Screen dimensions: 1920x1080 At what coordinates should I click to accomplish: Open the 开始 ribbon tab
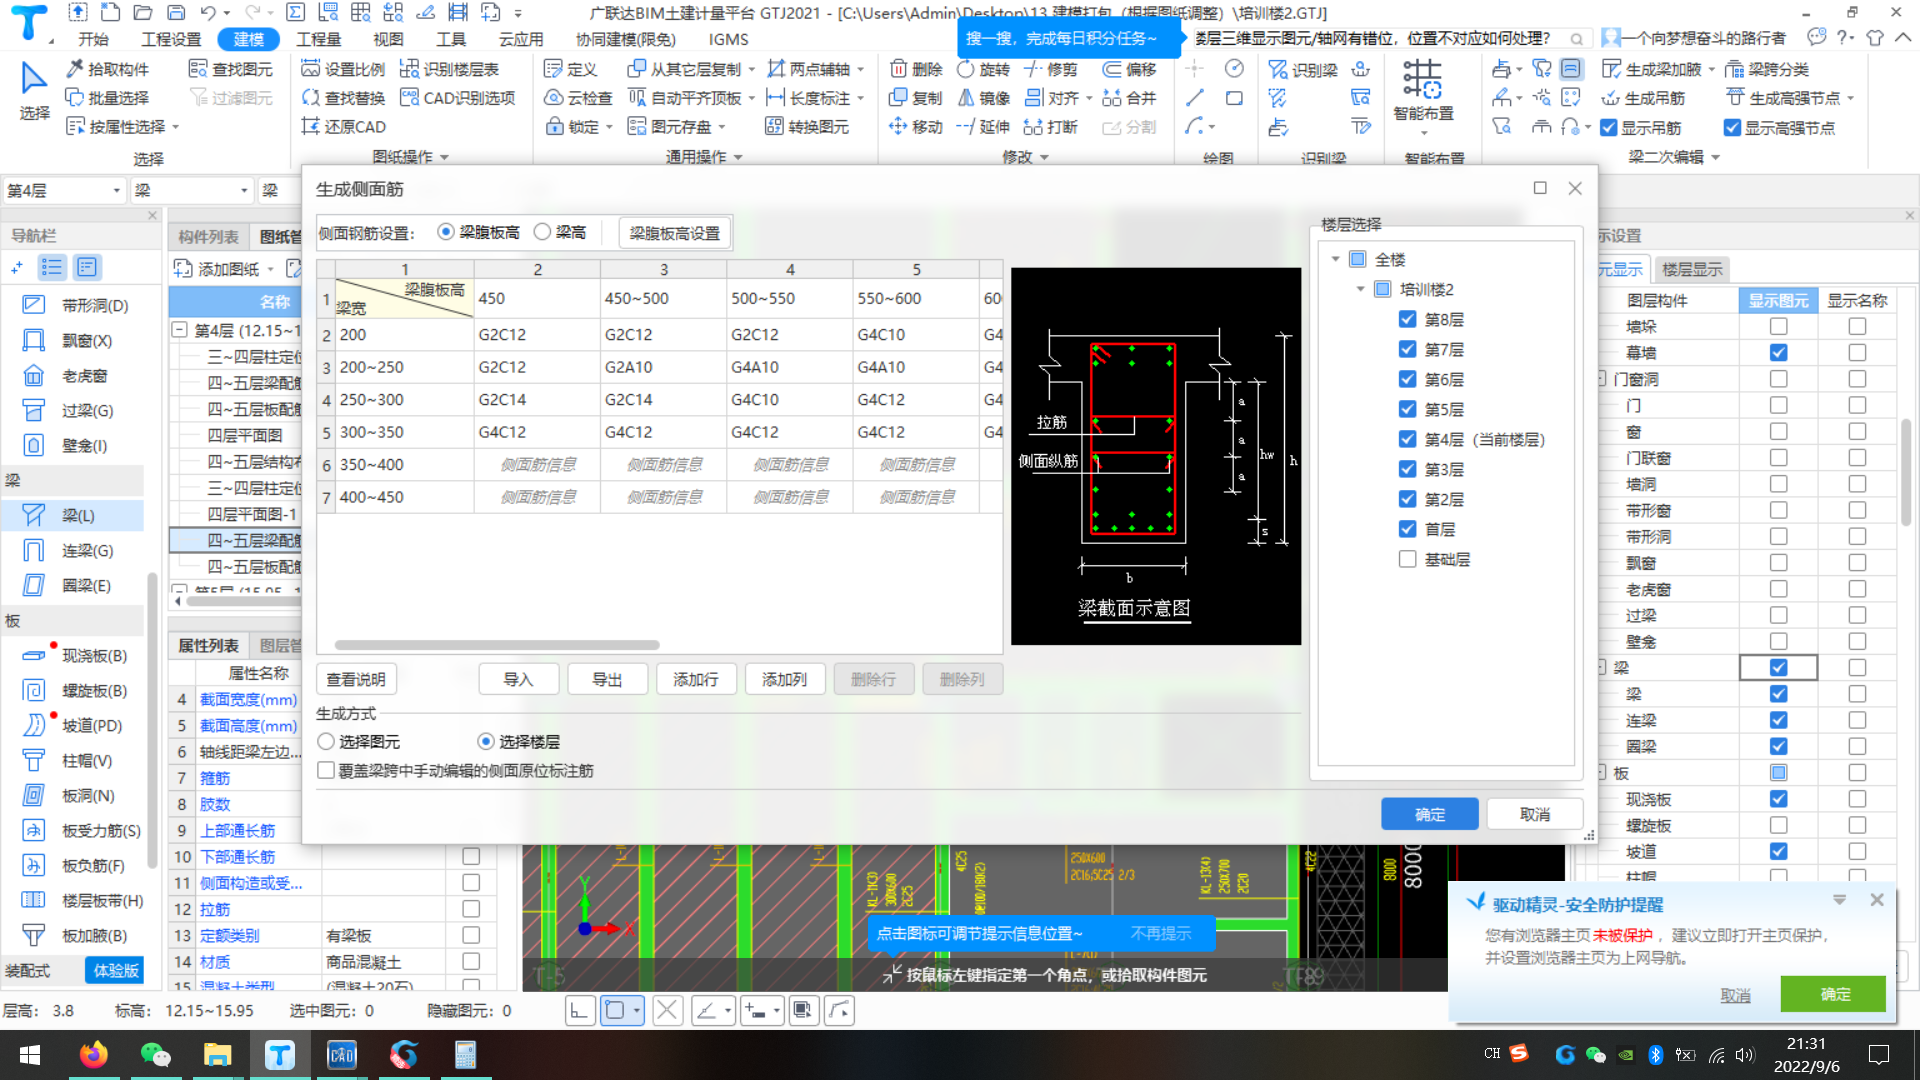click(93, 39)
